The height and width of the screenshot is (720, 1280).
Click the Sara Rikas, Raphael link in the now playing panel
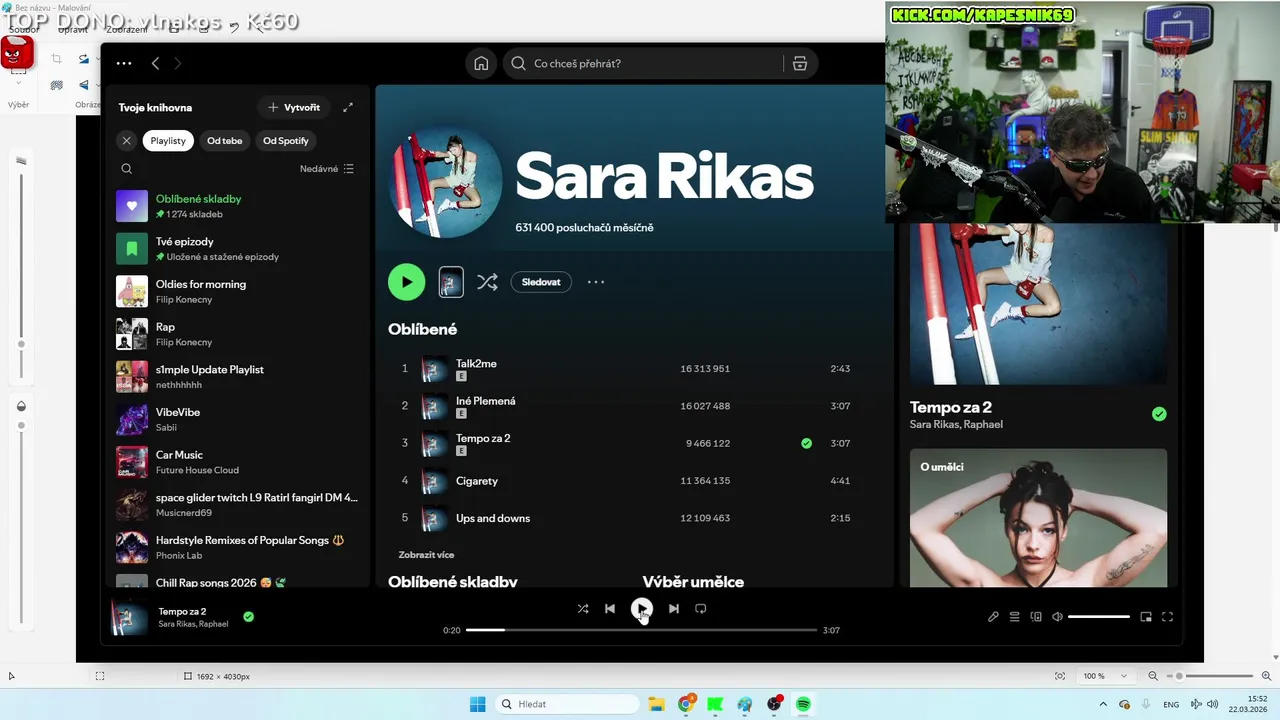[956, 424]
